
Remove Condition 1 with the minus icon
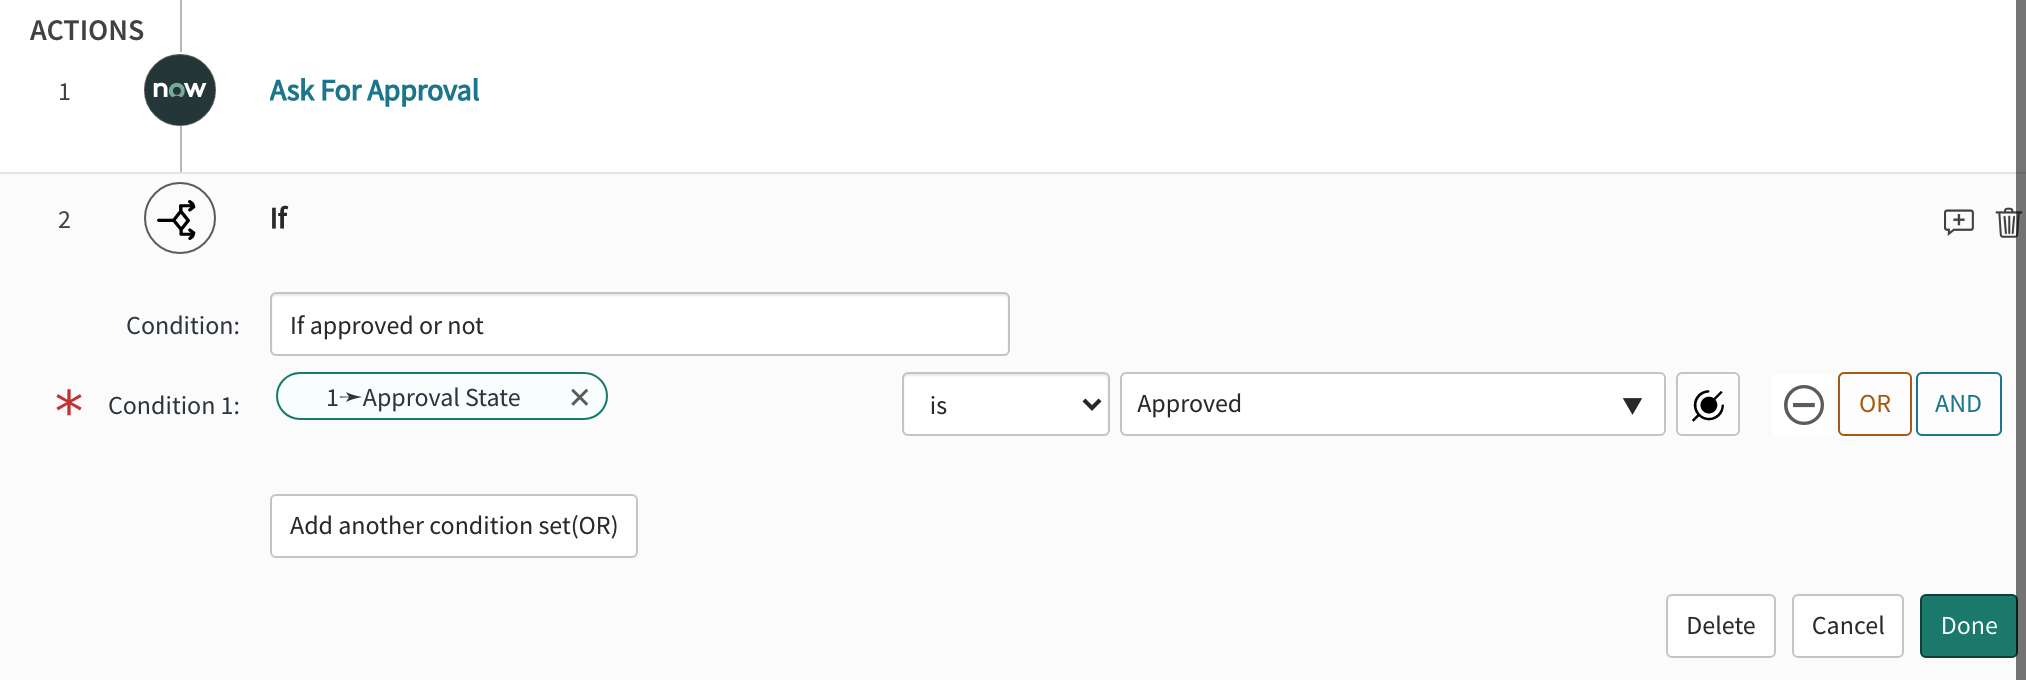[1802, 405]
